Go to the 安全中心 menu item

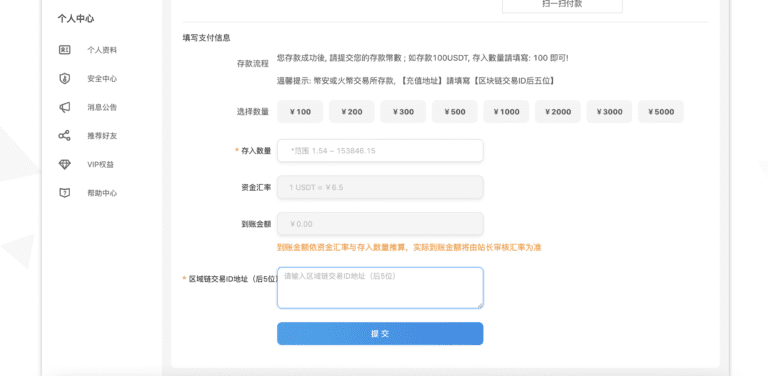pyautogui.click(x=102, y=78)
